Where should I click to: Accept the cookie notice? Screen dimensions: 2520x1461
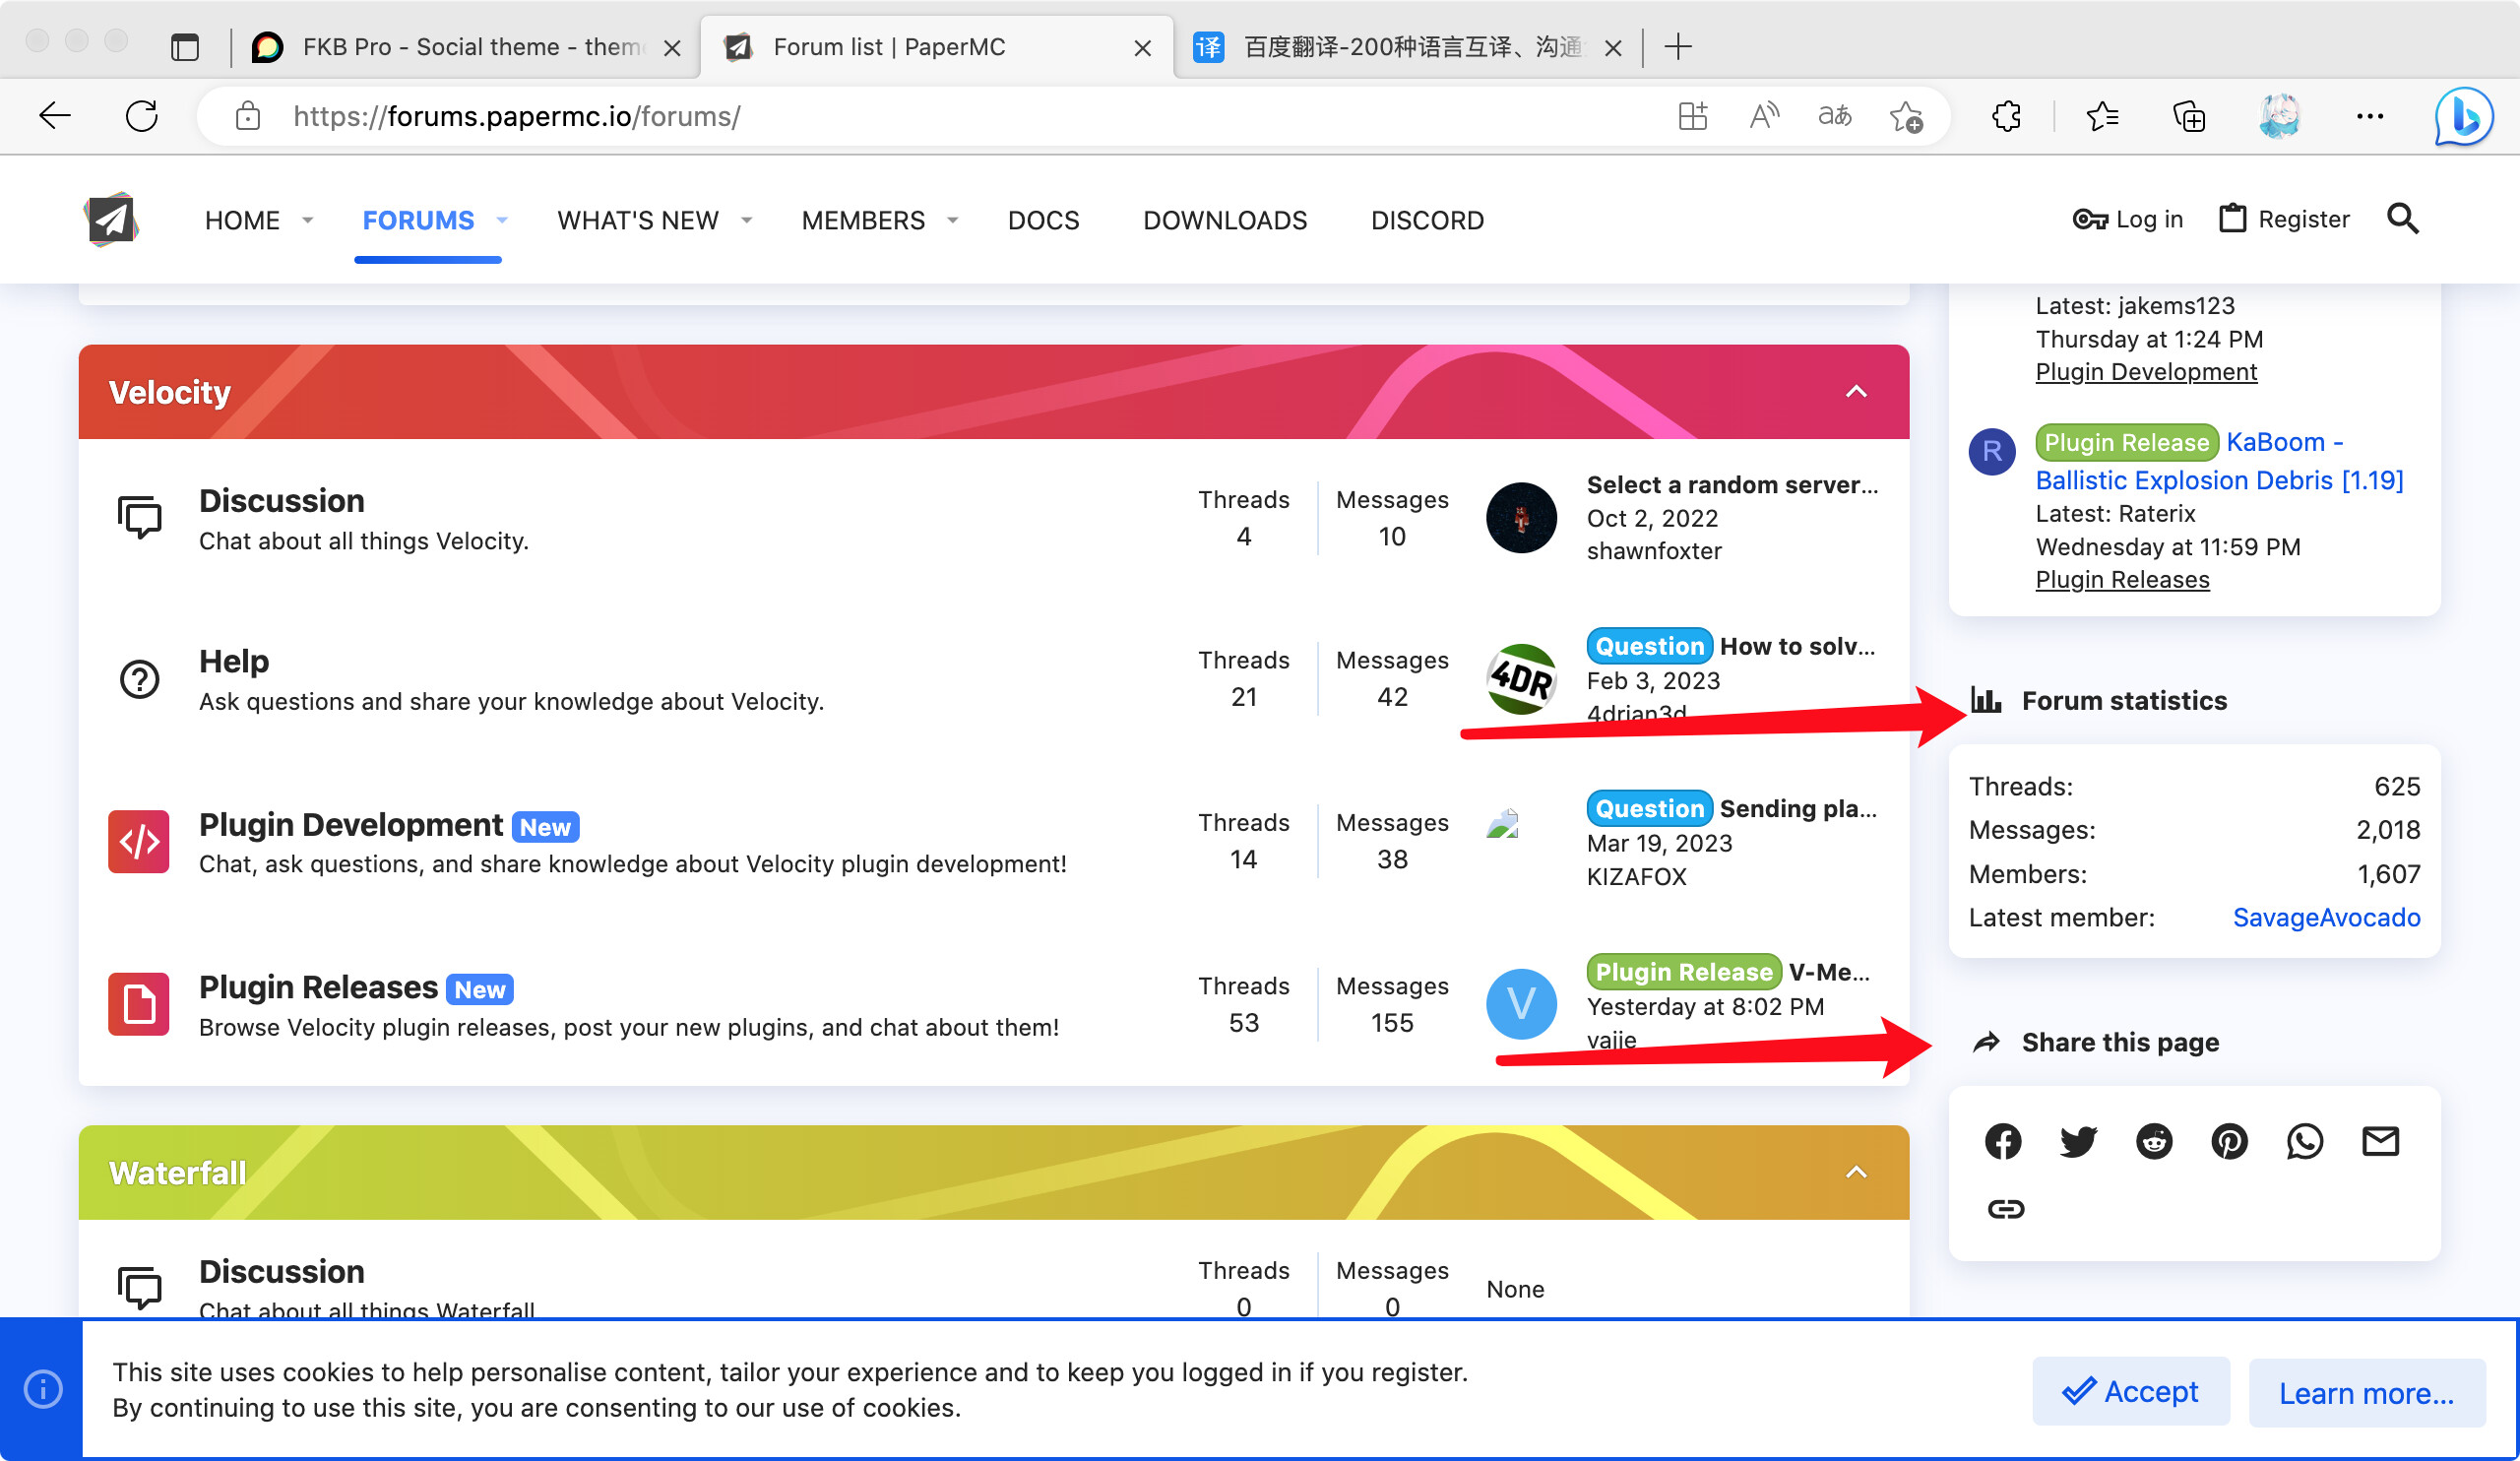[2131, 1391]
